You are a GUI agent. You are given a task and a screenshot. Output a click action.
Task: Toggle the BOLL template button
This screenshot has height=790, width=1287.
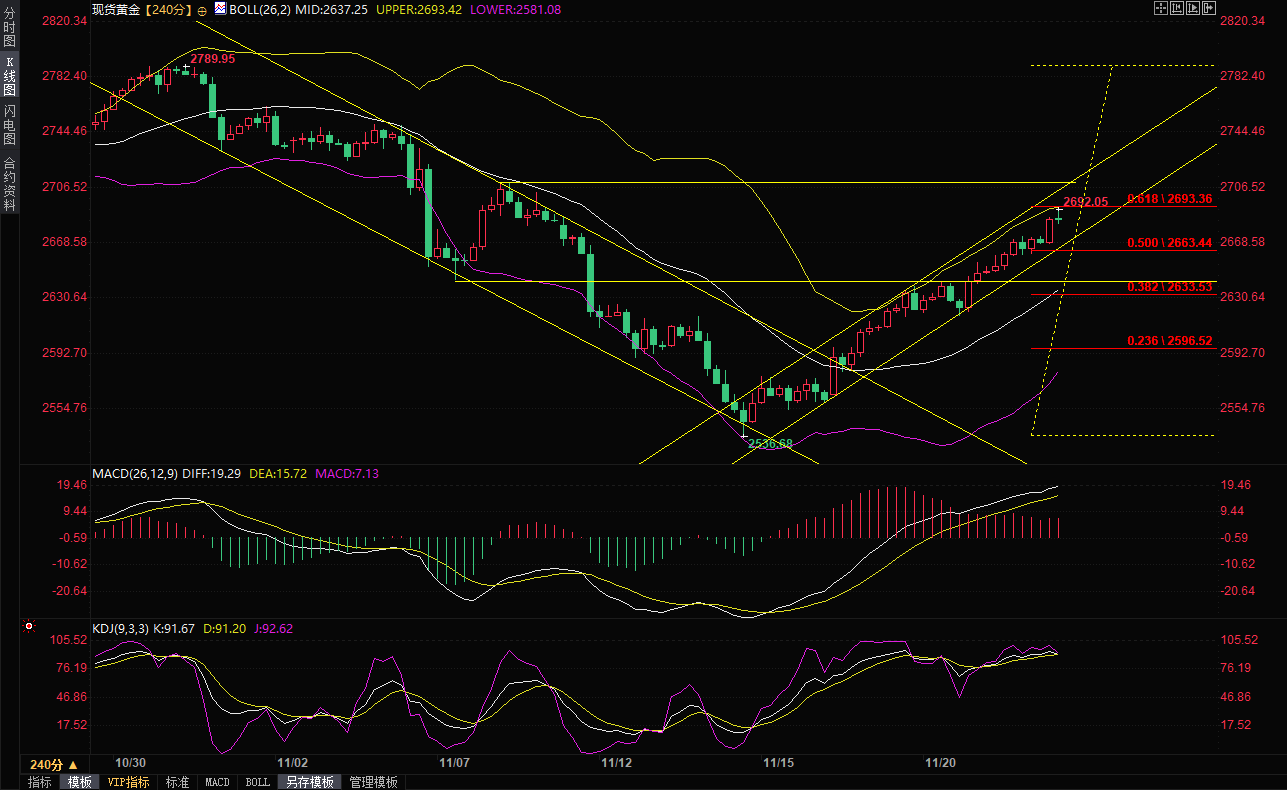point(257,782)
